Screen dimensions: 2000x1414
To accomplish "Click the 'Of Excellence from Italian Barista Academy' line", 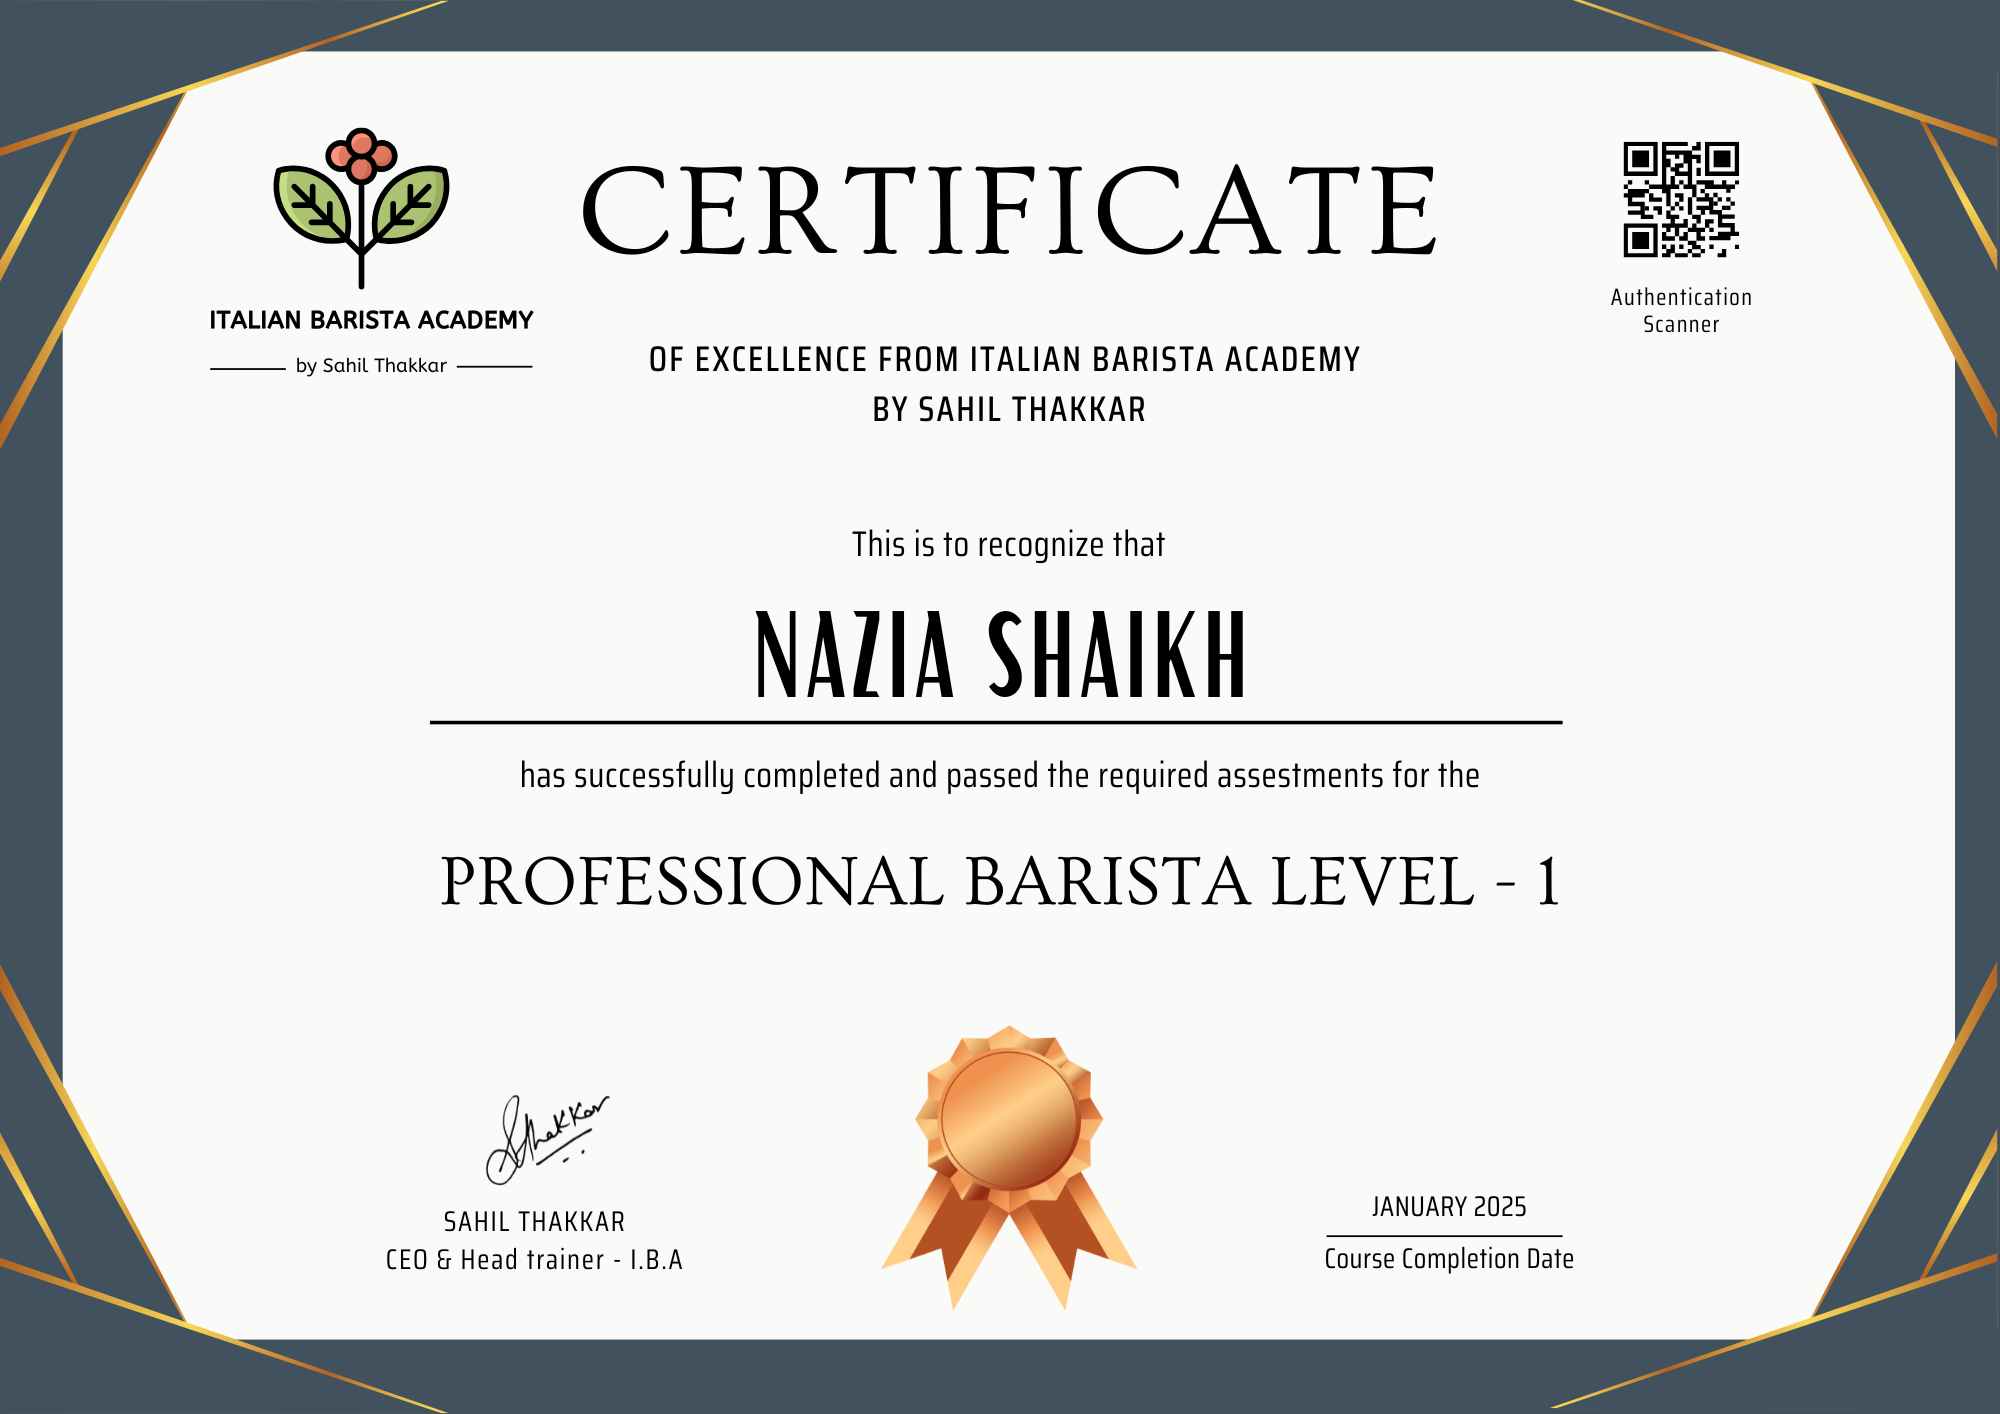I will pos(1004,359).
